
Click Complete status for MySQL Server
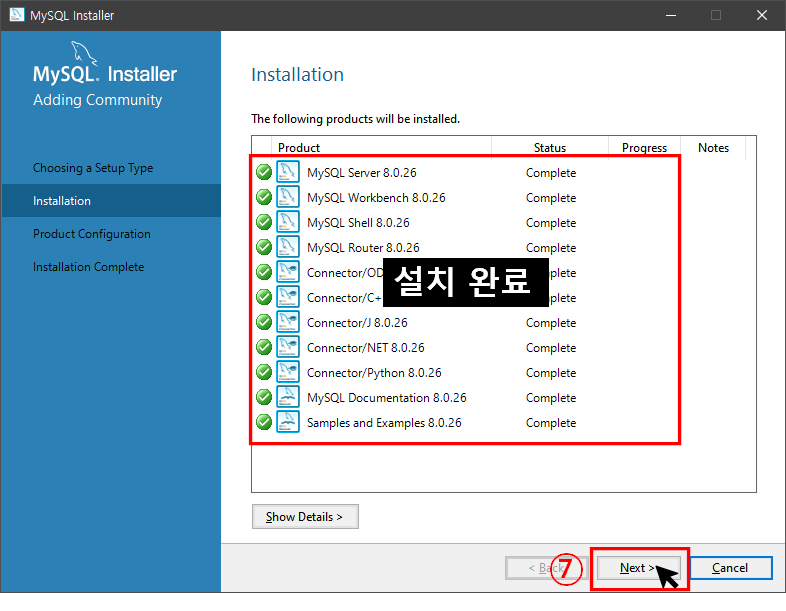551,173
